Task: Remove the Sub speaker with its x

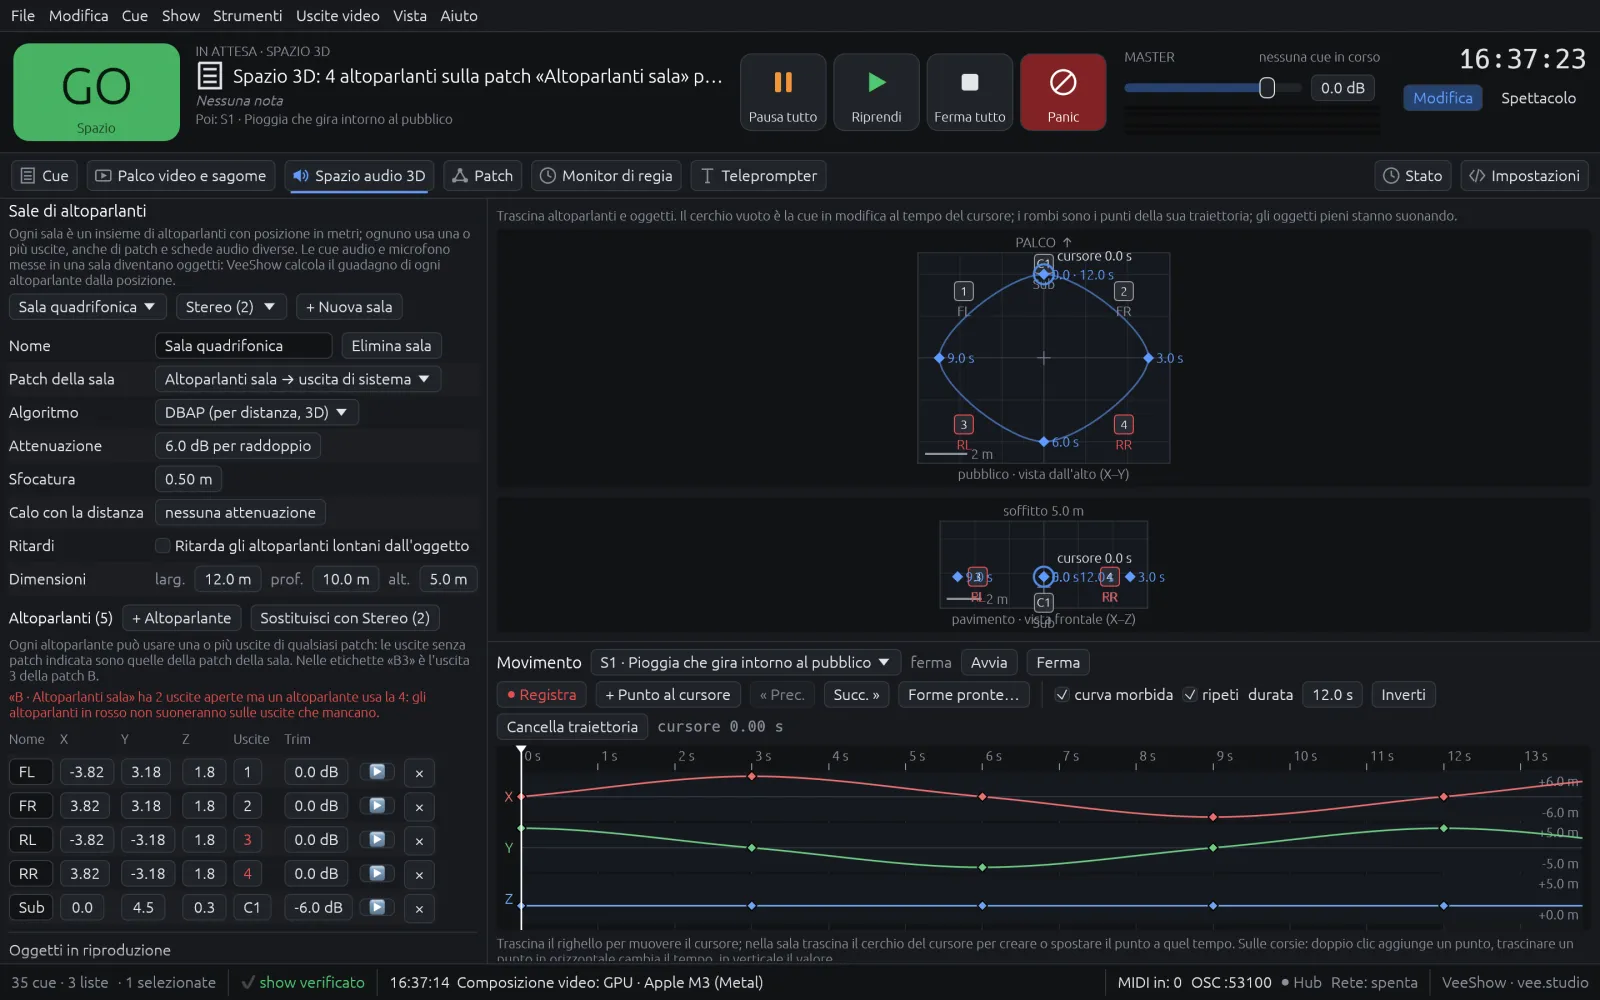Action: pos(419,909)
